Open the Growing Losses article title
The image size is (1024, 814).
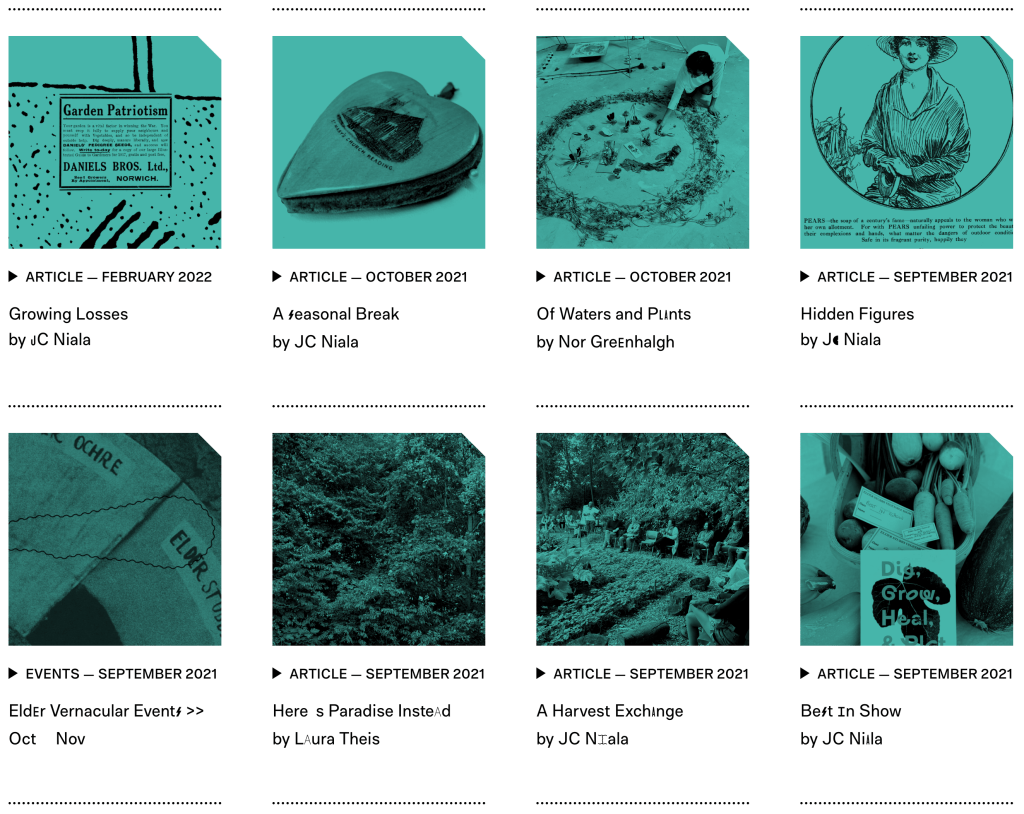69,314
